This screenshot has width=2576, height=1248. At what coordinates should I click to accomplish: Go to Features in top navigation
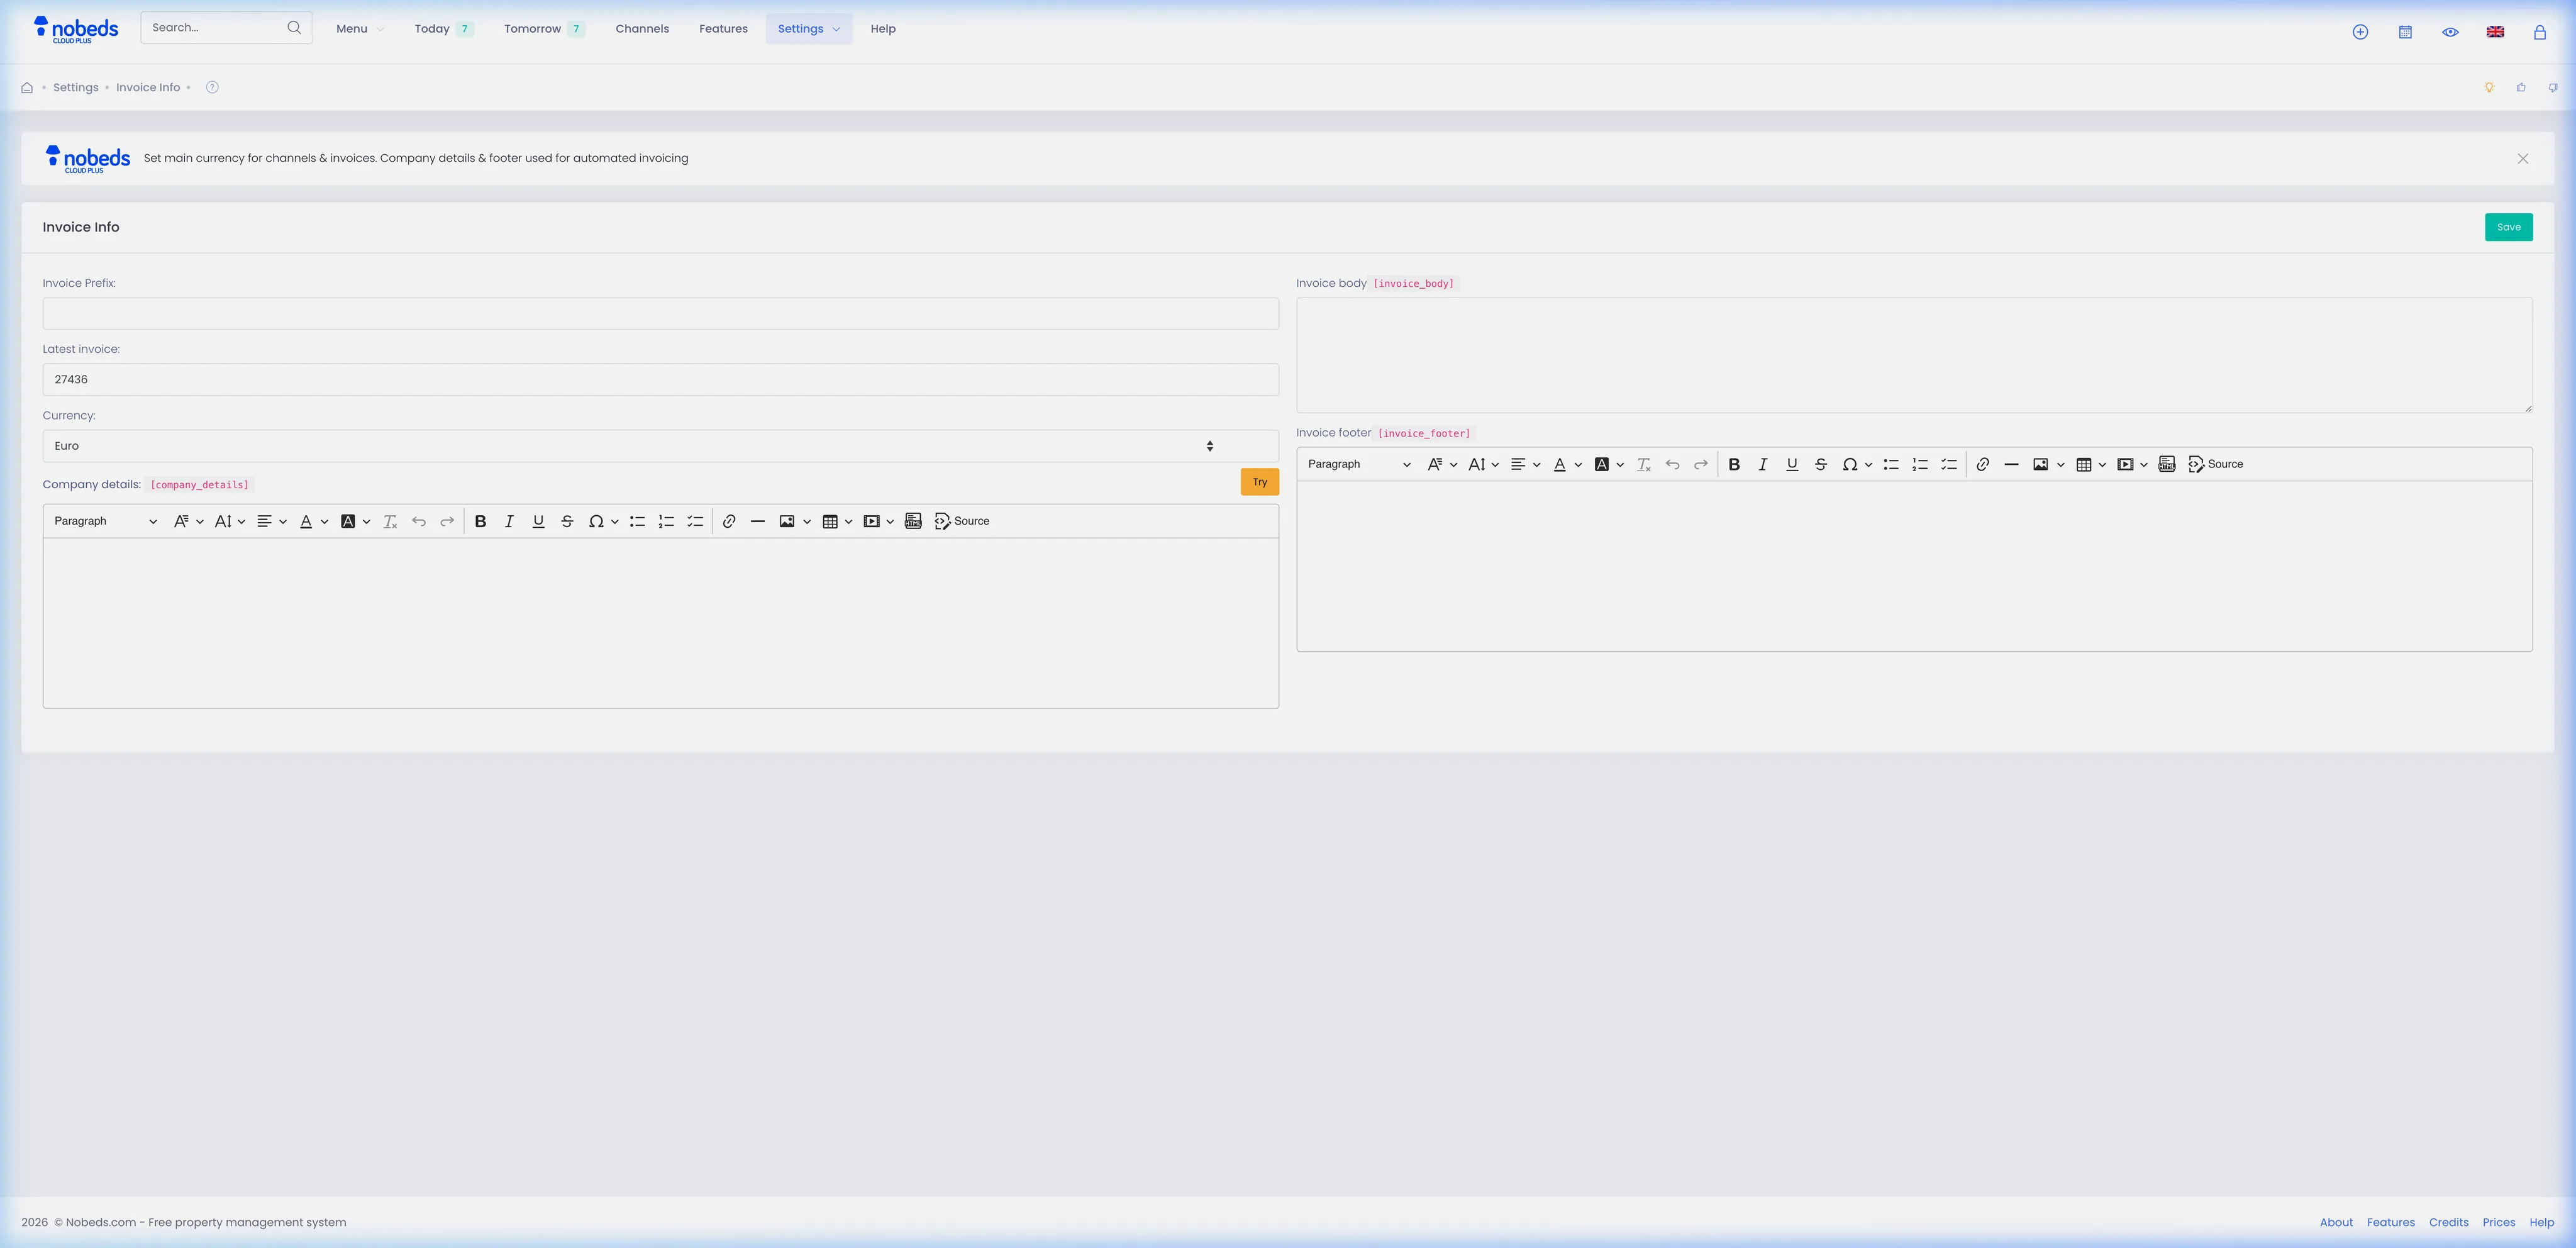723,29
